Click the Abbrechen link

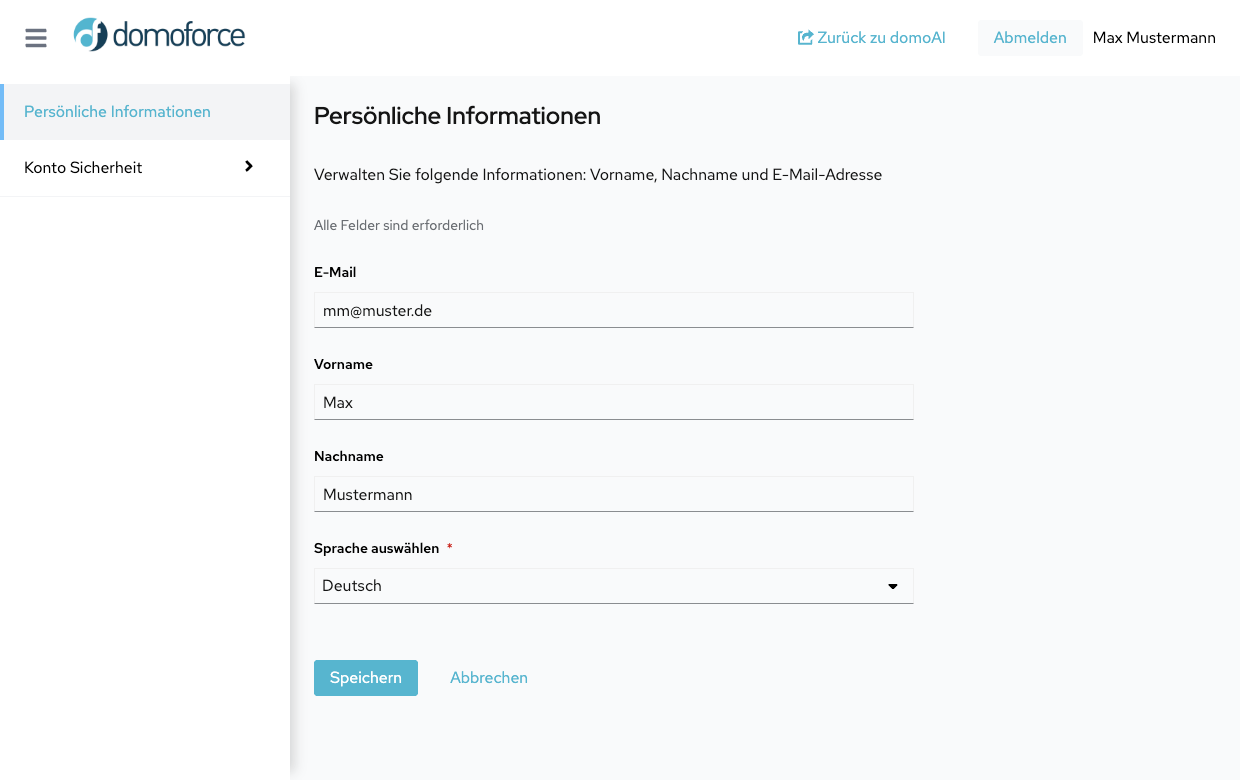[488, 677]
